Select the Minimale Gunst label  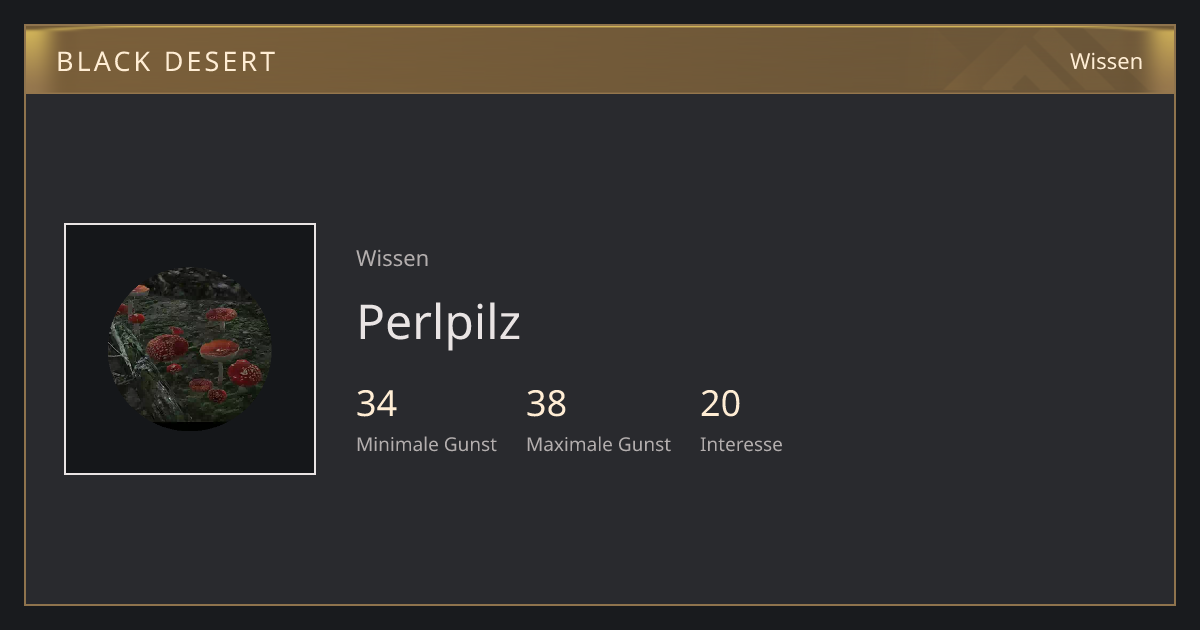(x=426, y=444)
